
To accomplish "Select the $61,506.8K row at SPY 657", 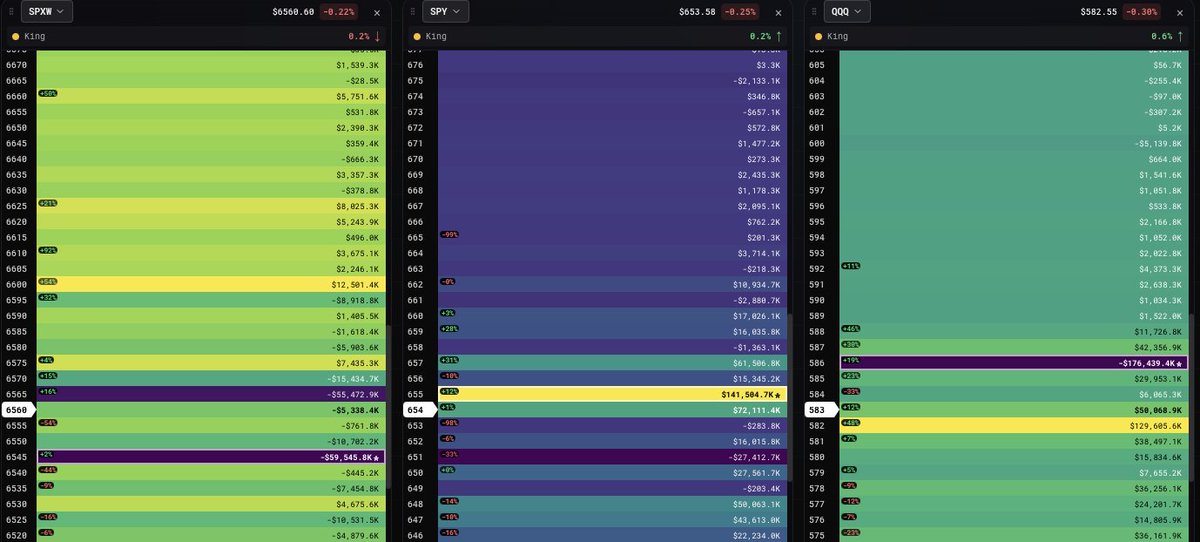I will pyautogui.click(x=612, y=363).
